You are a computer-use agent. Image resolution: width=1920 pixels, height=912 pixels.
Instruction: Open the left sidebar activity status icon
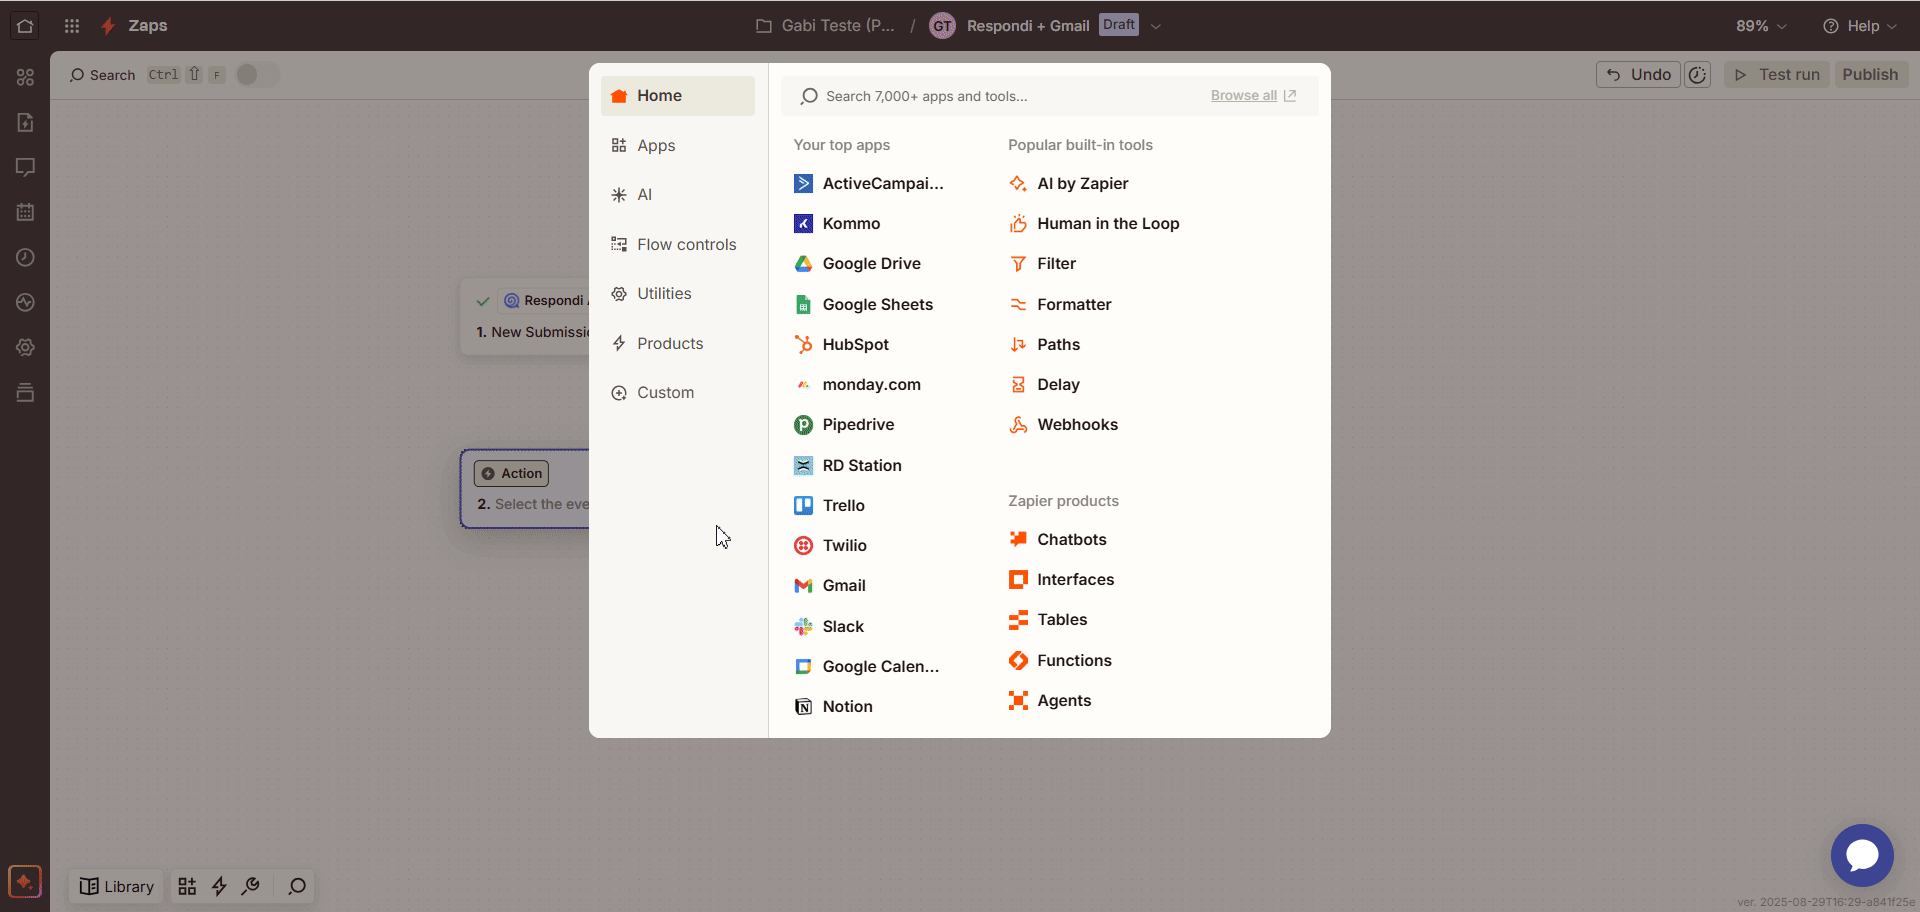(25, 302)
